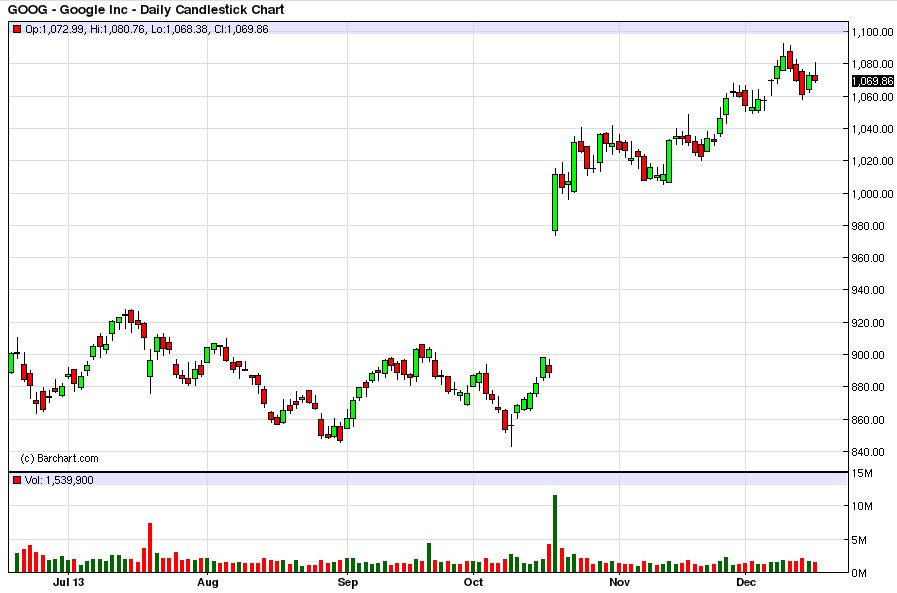Click the last red candlestick on the chart

coord(815,78)
